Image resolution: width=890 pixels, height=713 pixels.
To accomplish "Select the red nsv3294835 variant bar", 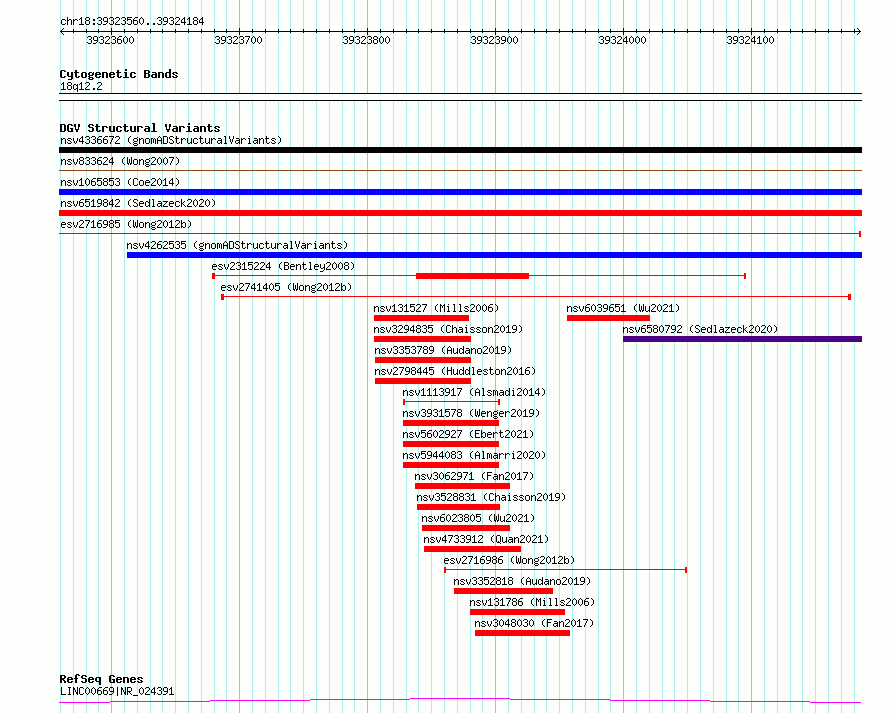I will click(422, 339).
